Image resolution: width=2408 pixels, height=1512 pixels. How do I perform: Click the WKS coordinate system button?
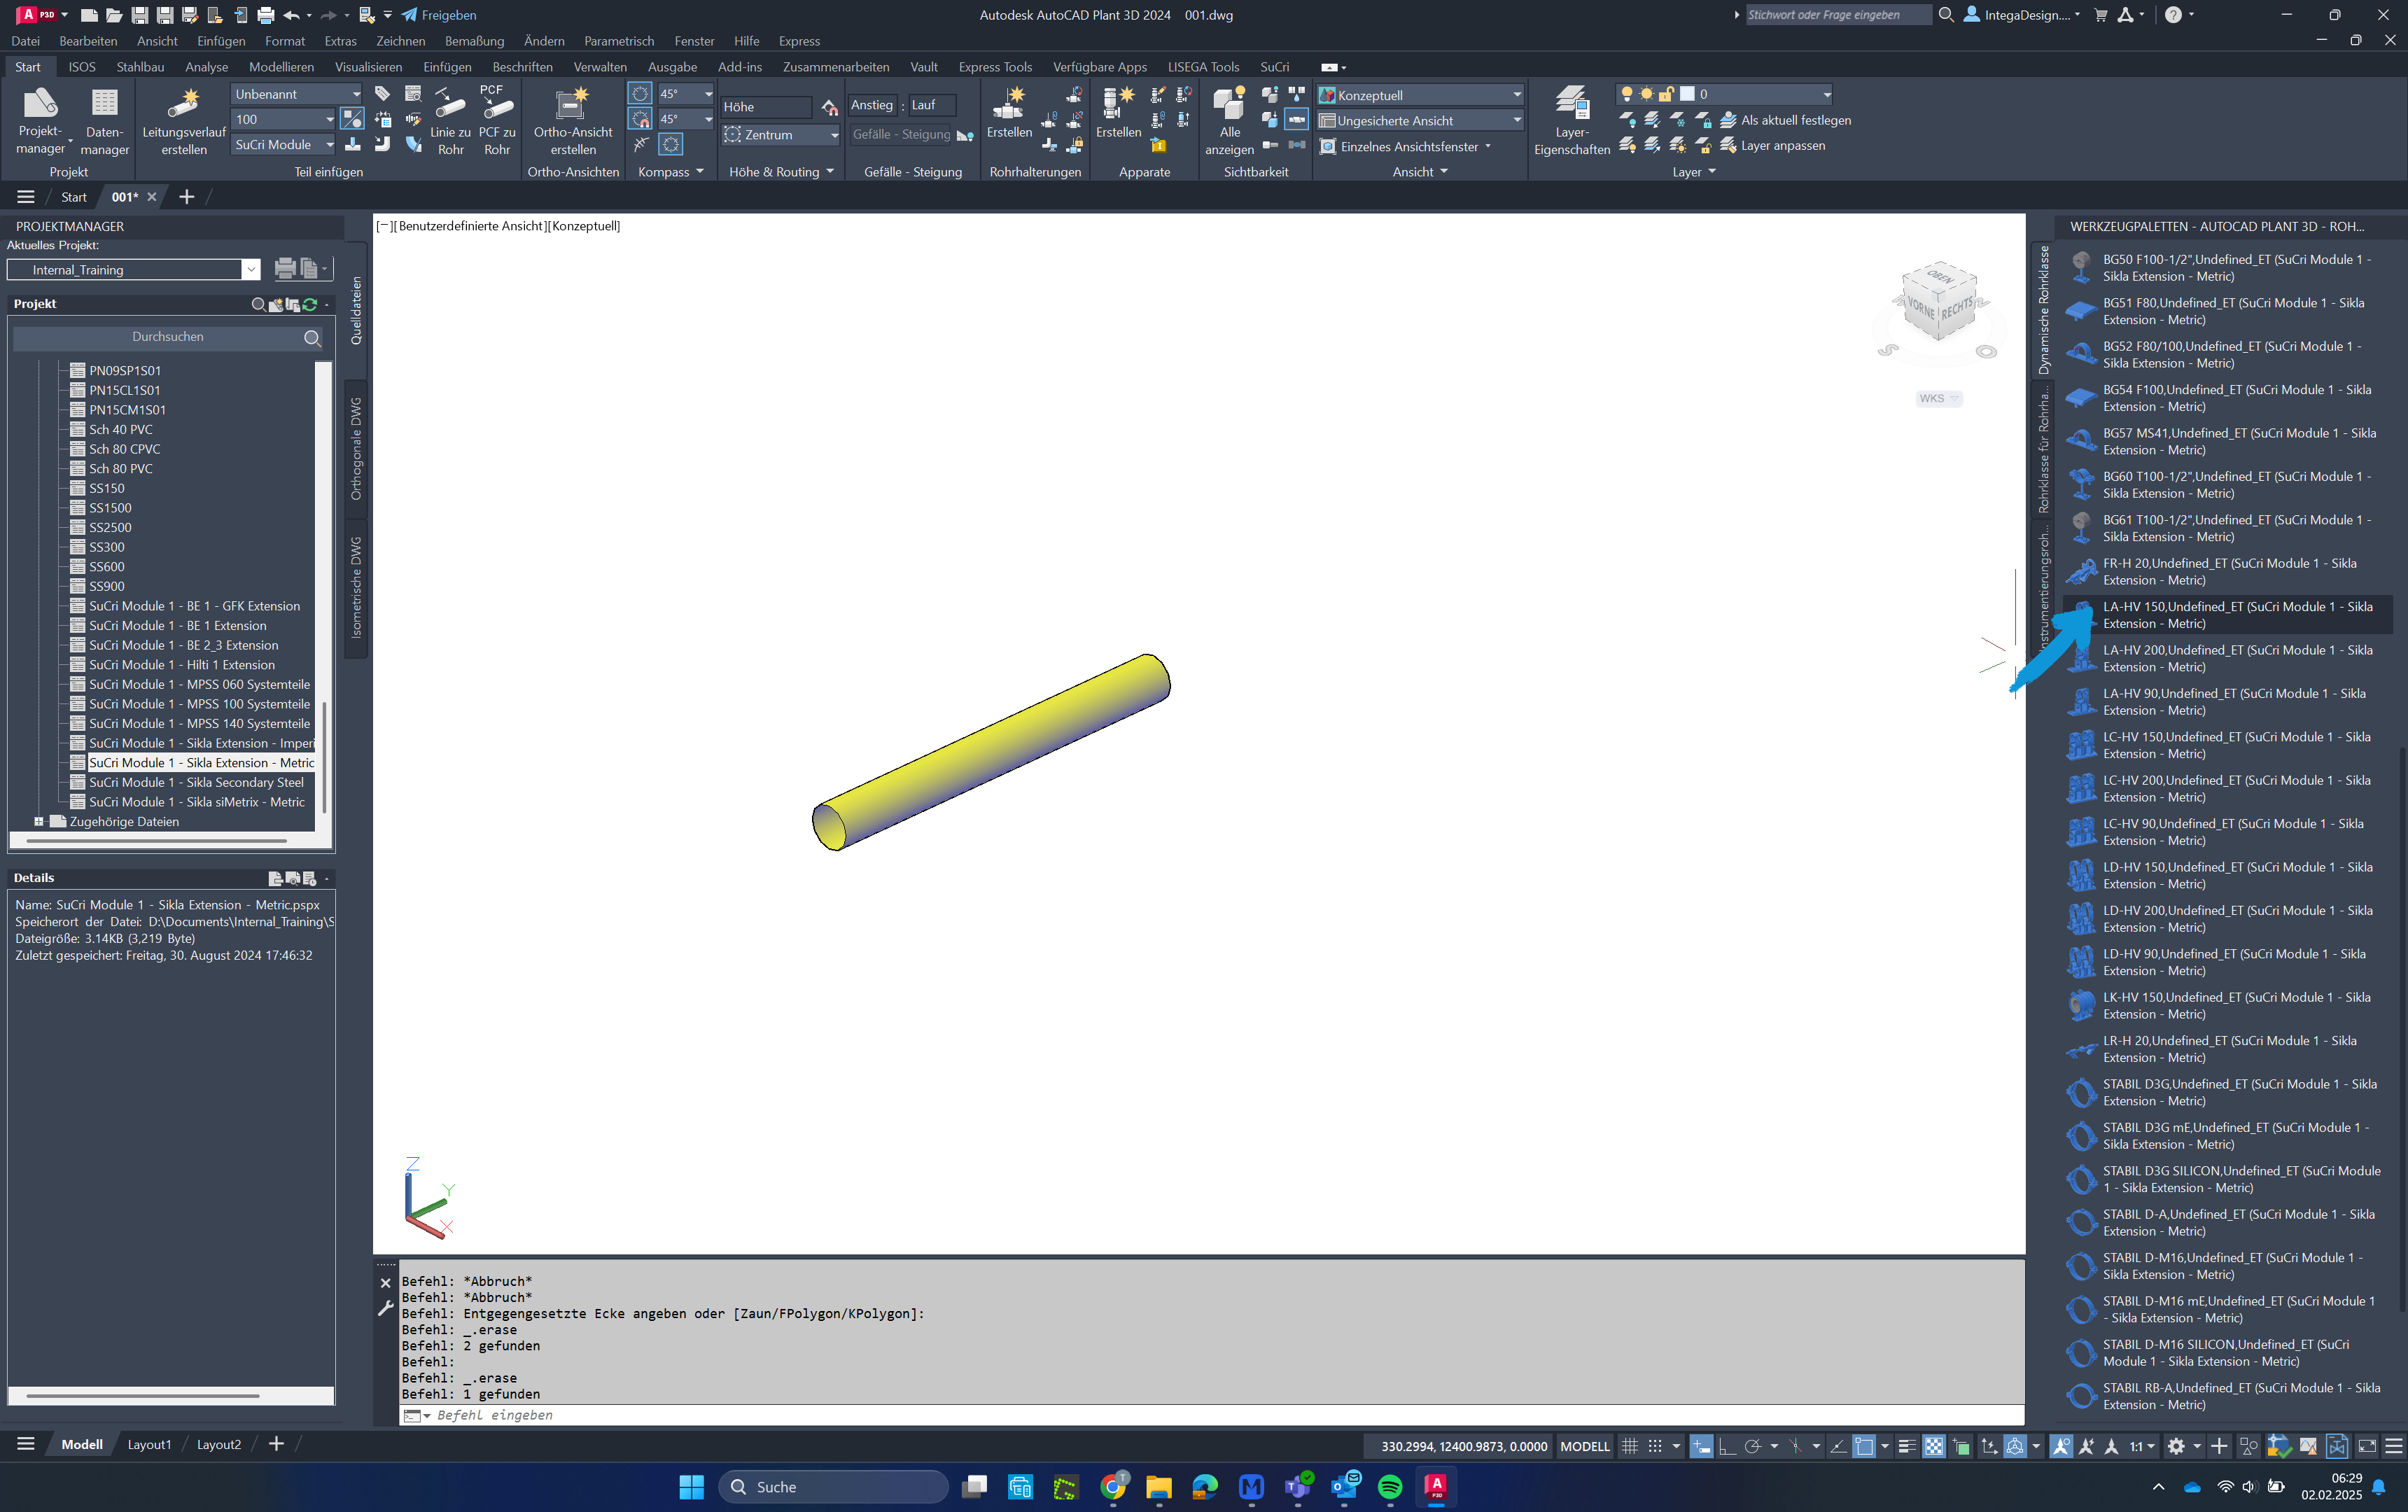point(1938,399)
